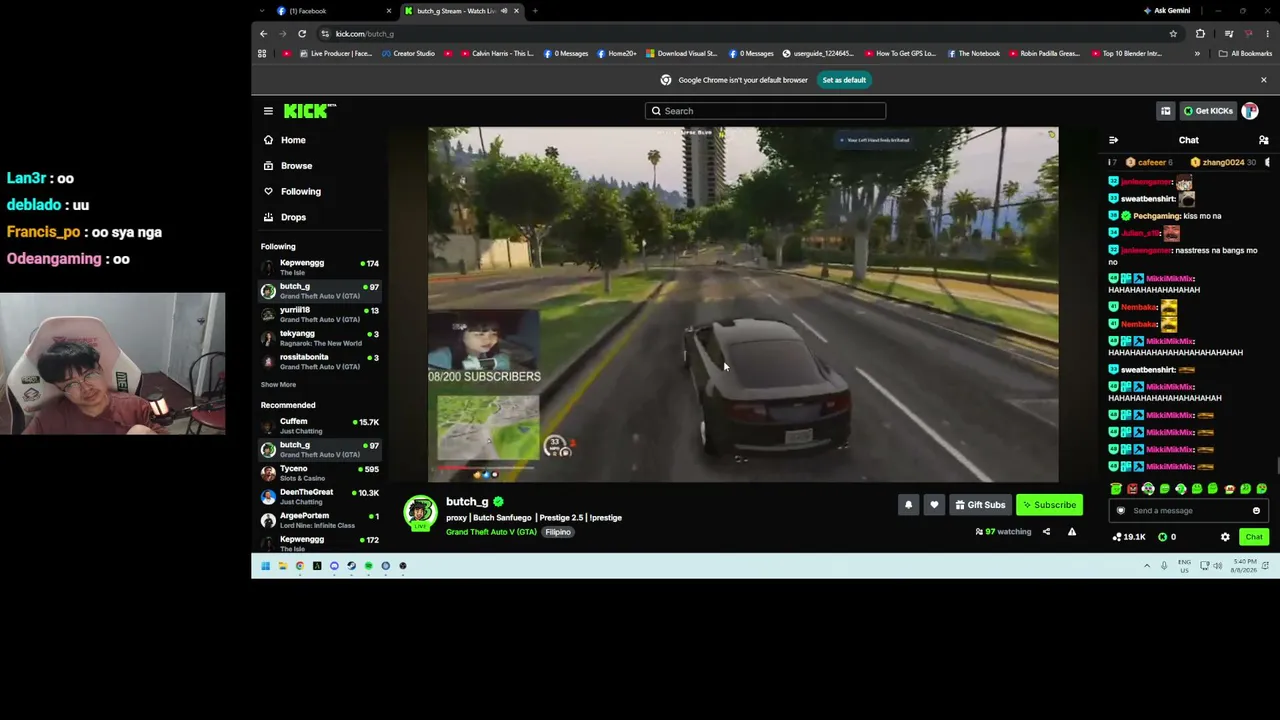
Task: Open Cuffem channel in Recommended list
Action: 320,426
